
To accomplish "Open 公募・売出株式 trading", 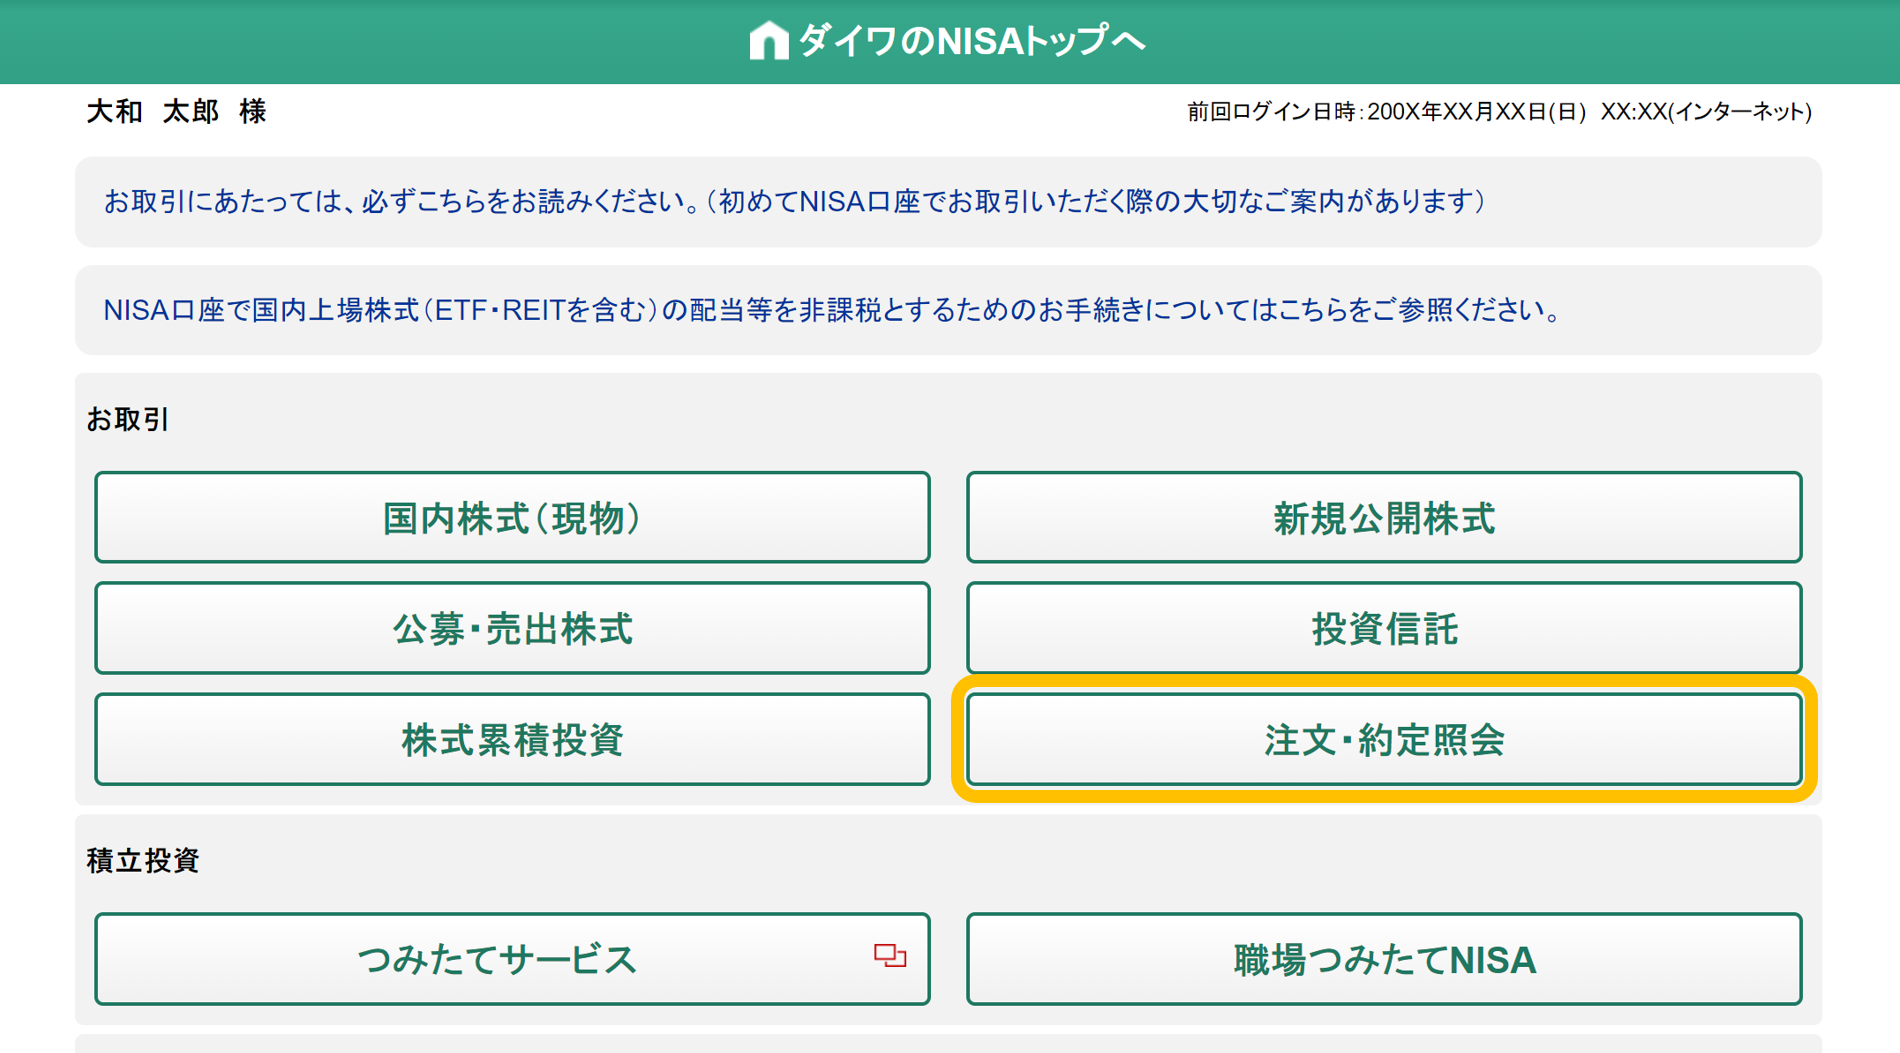I will click(512, 628).
